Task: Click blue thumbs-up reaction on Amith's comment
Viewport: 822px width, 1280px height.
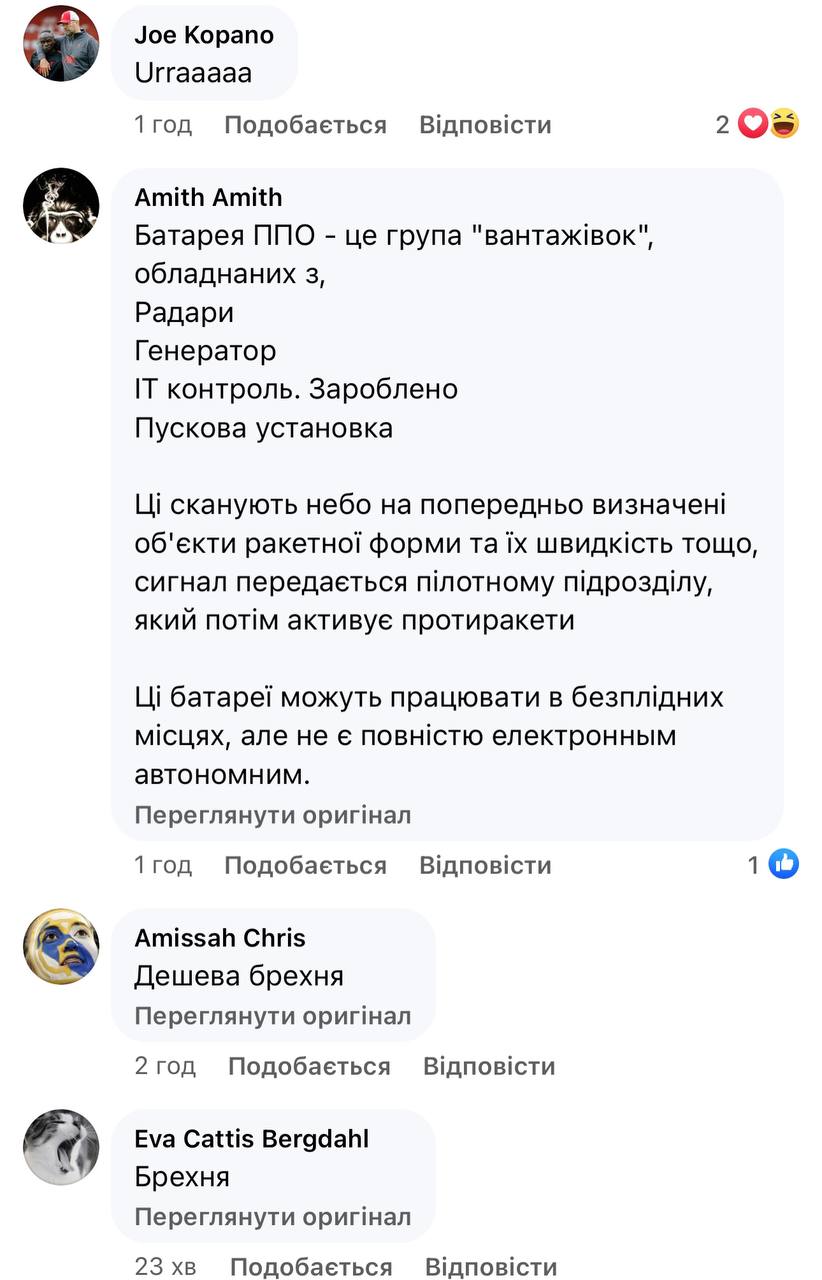Action: [x=784, y=864]
